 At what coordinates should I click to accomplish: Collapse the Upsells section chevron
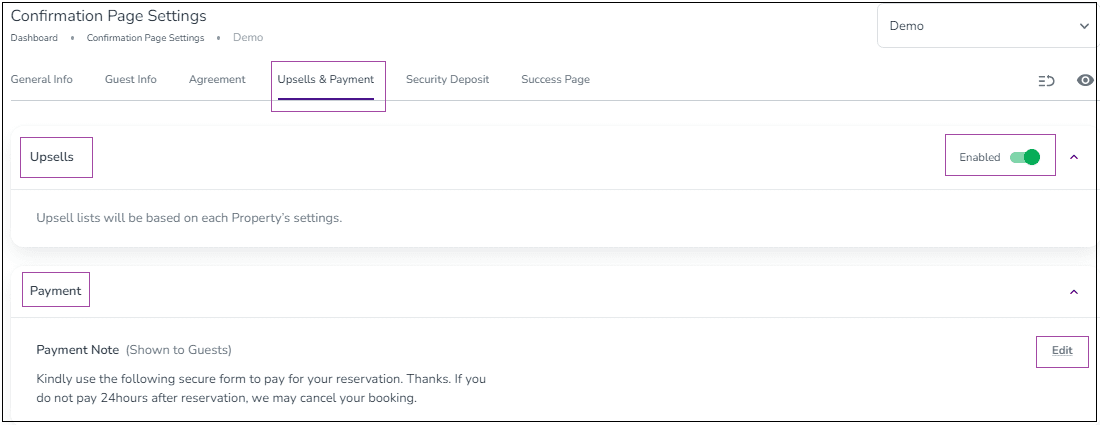coord(1073,157)
